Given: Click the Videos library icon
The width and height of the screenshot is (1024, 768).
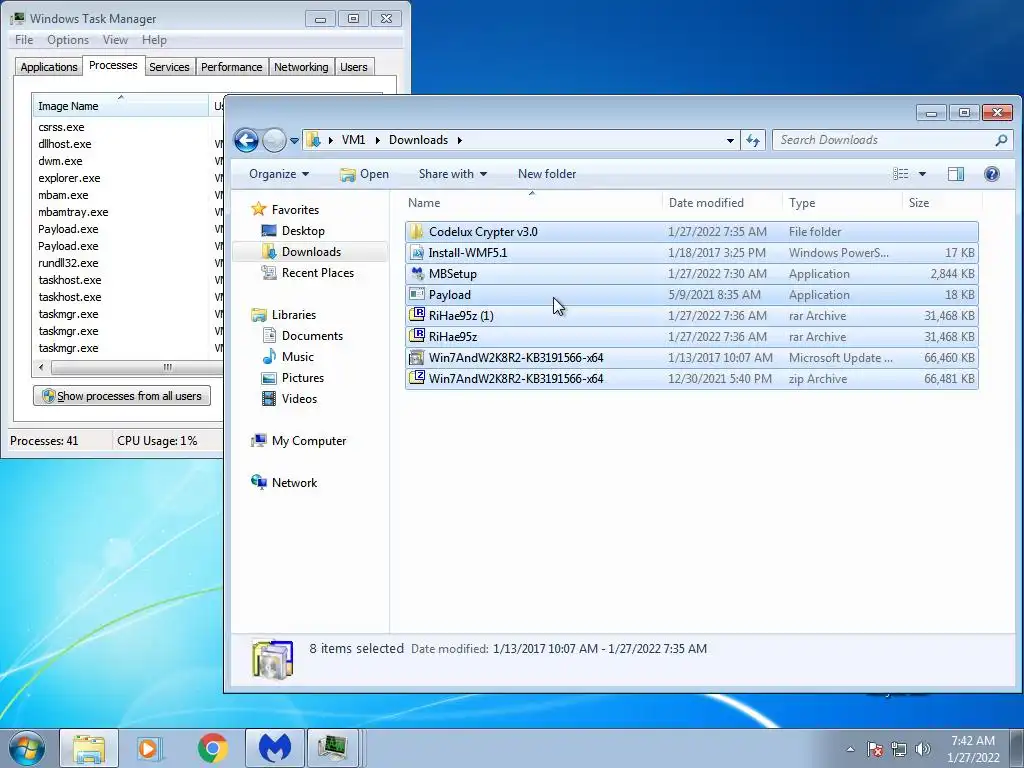Looking at the screenshot, I should [268, 398].
